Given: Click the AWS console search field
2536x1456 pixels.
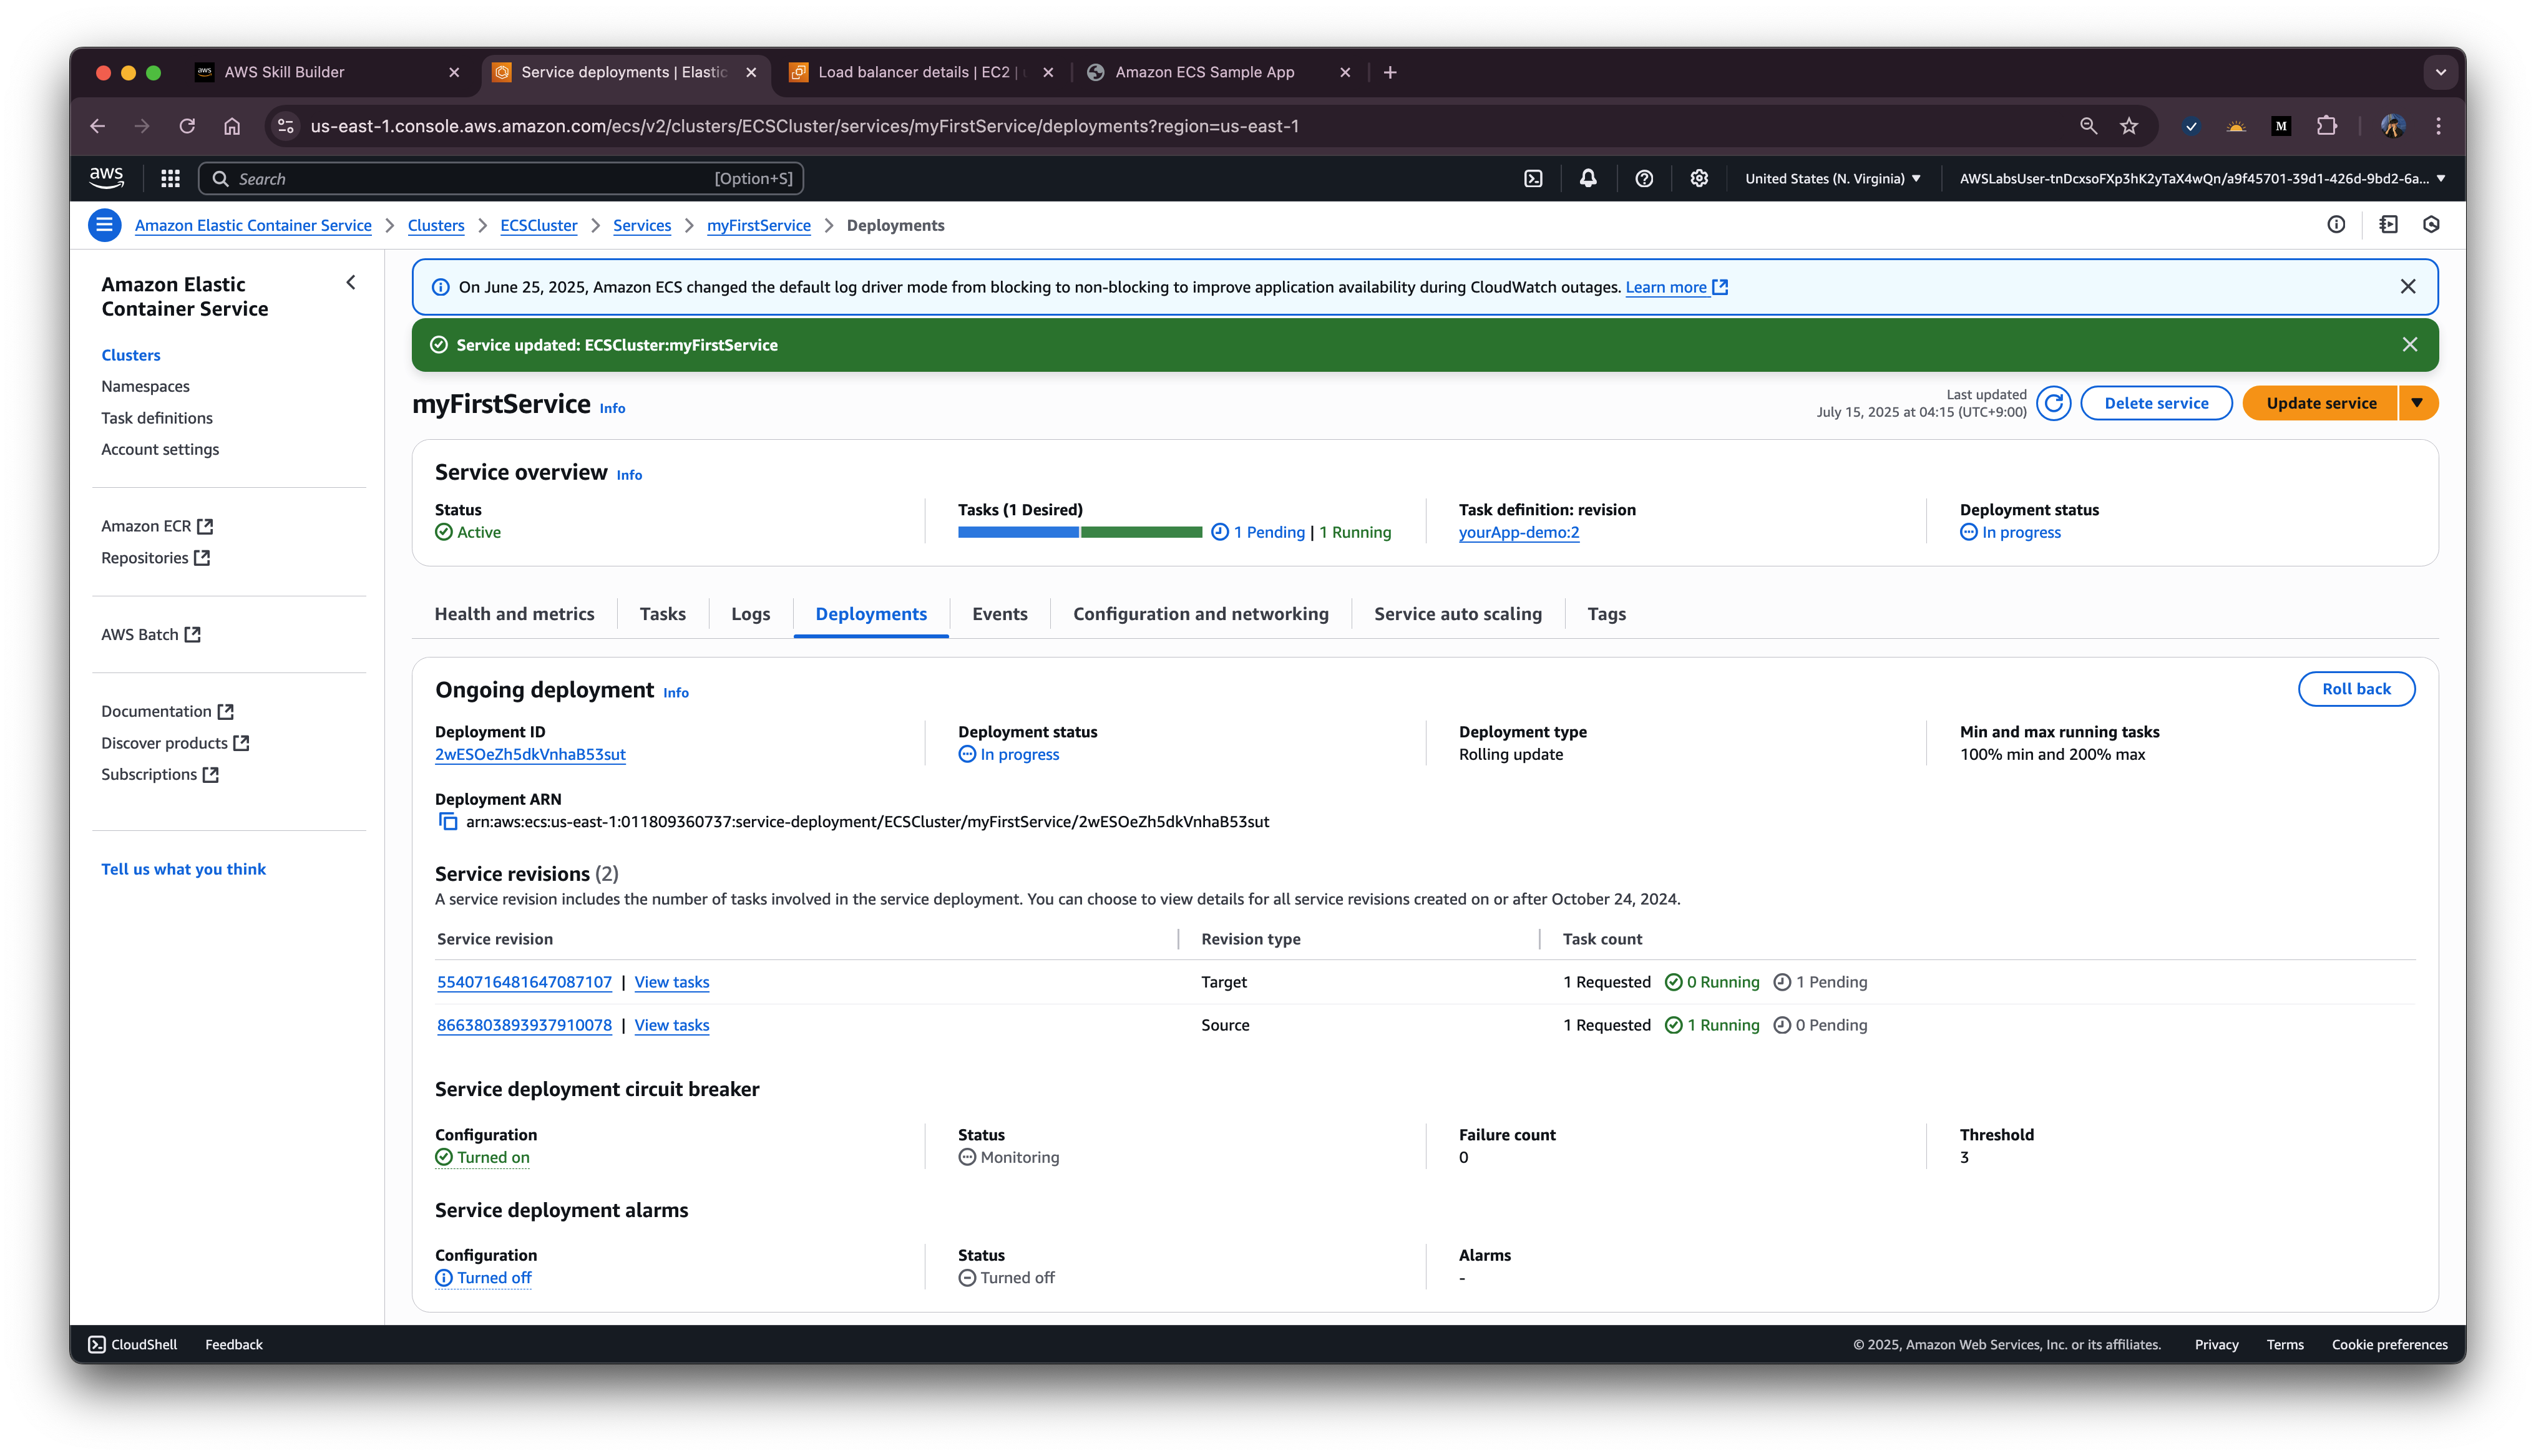Looking at the screenshot, I should (x=501, y=179).
